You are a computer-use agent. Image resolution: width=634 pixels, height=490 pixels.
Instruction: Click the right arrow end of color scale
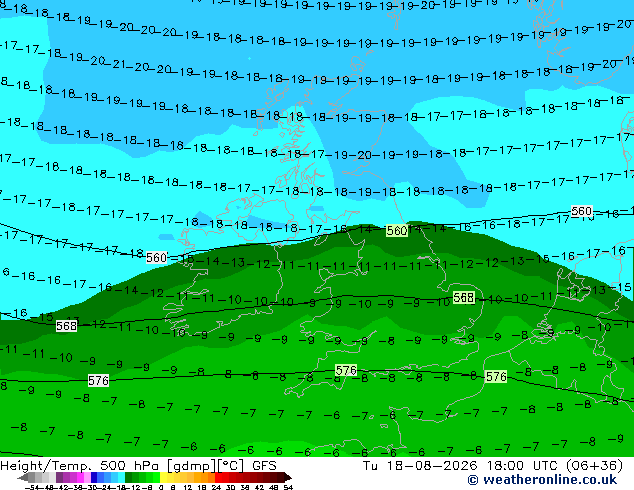tap(288, 478)
